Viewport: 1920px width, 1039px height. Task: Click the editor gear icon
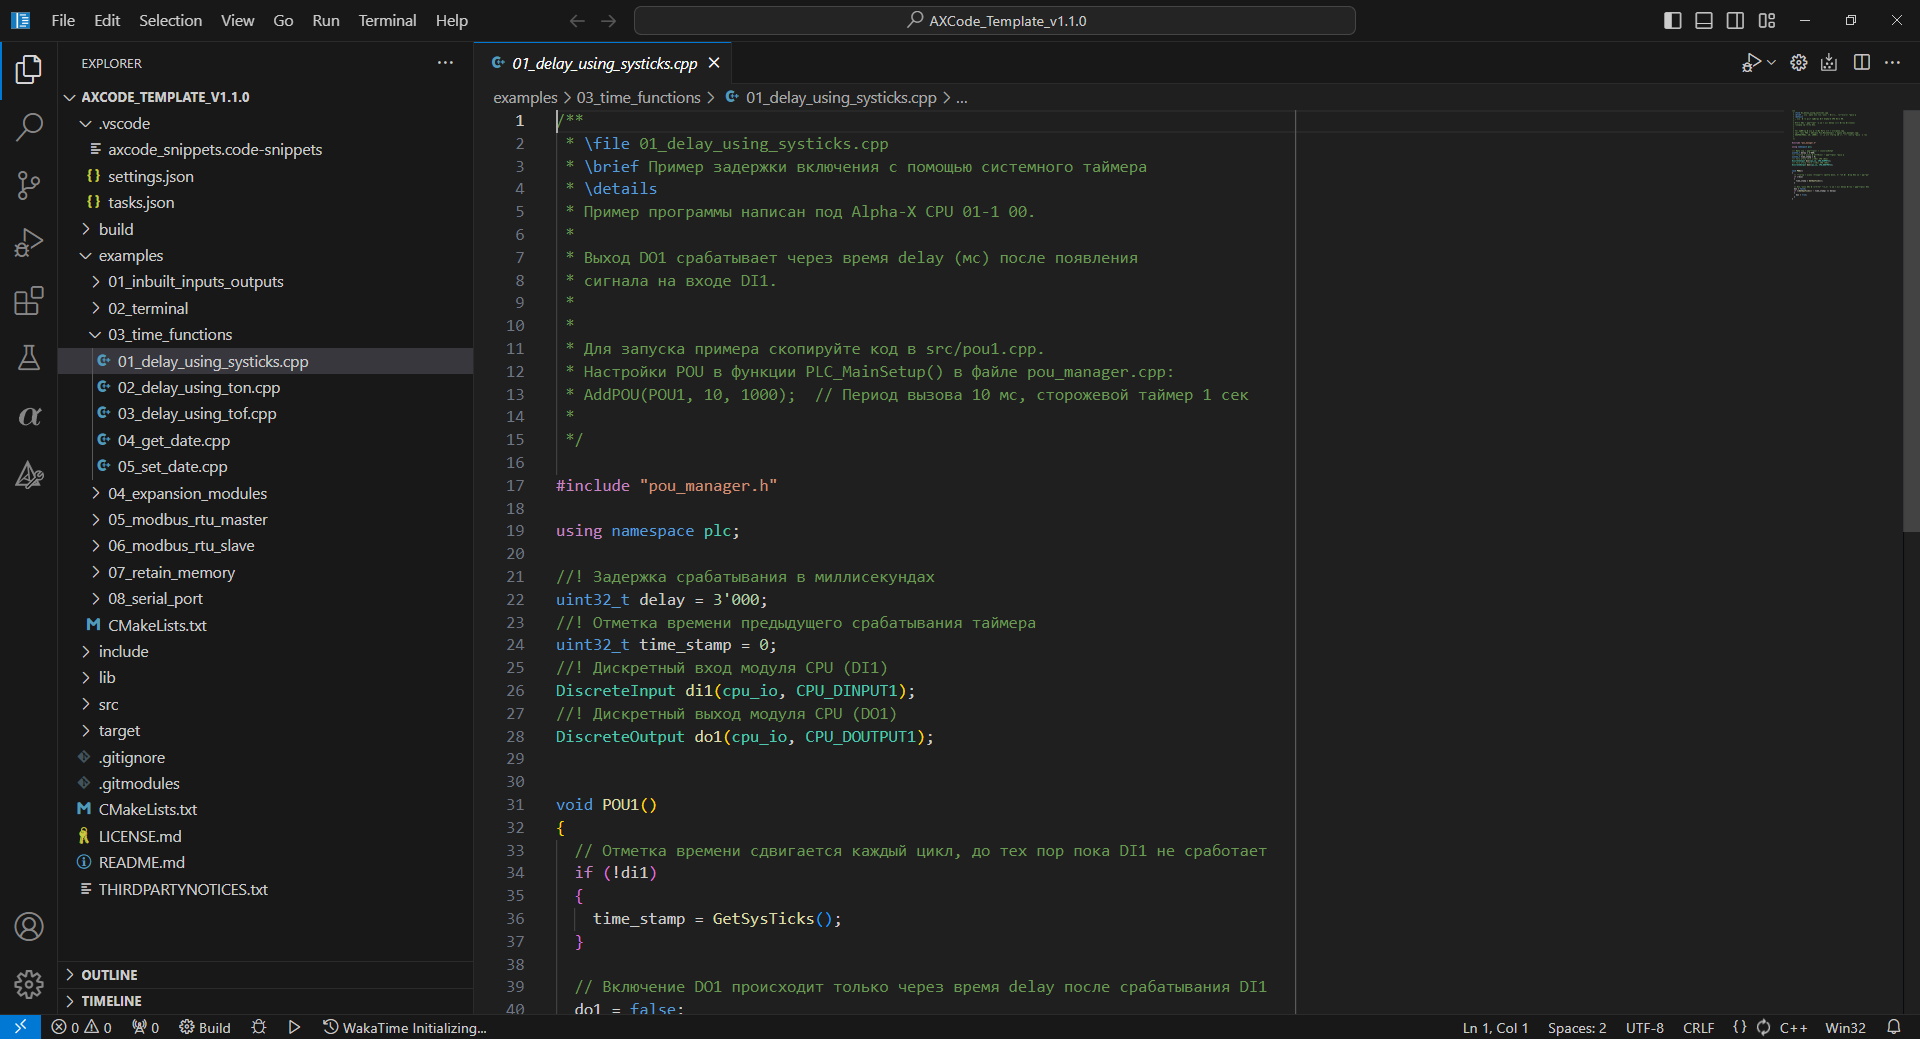(x=1799, y=63)
